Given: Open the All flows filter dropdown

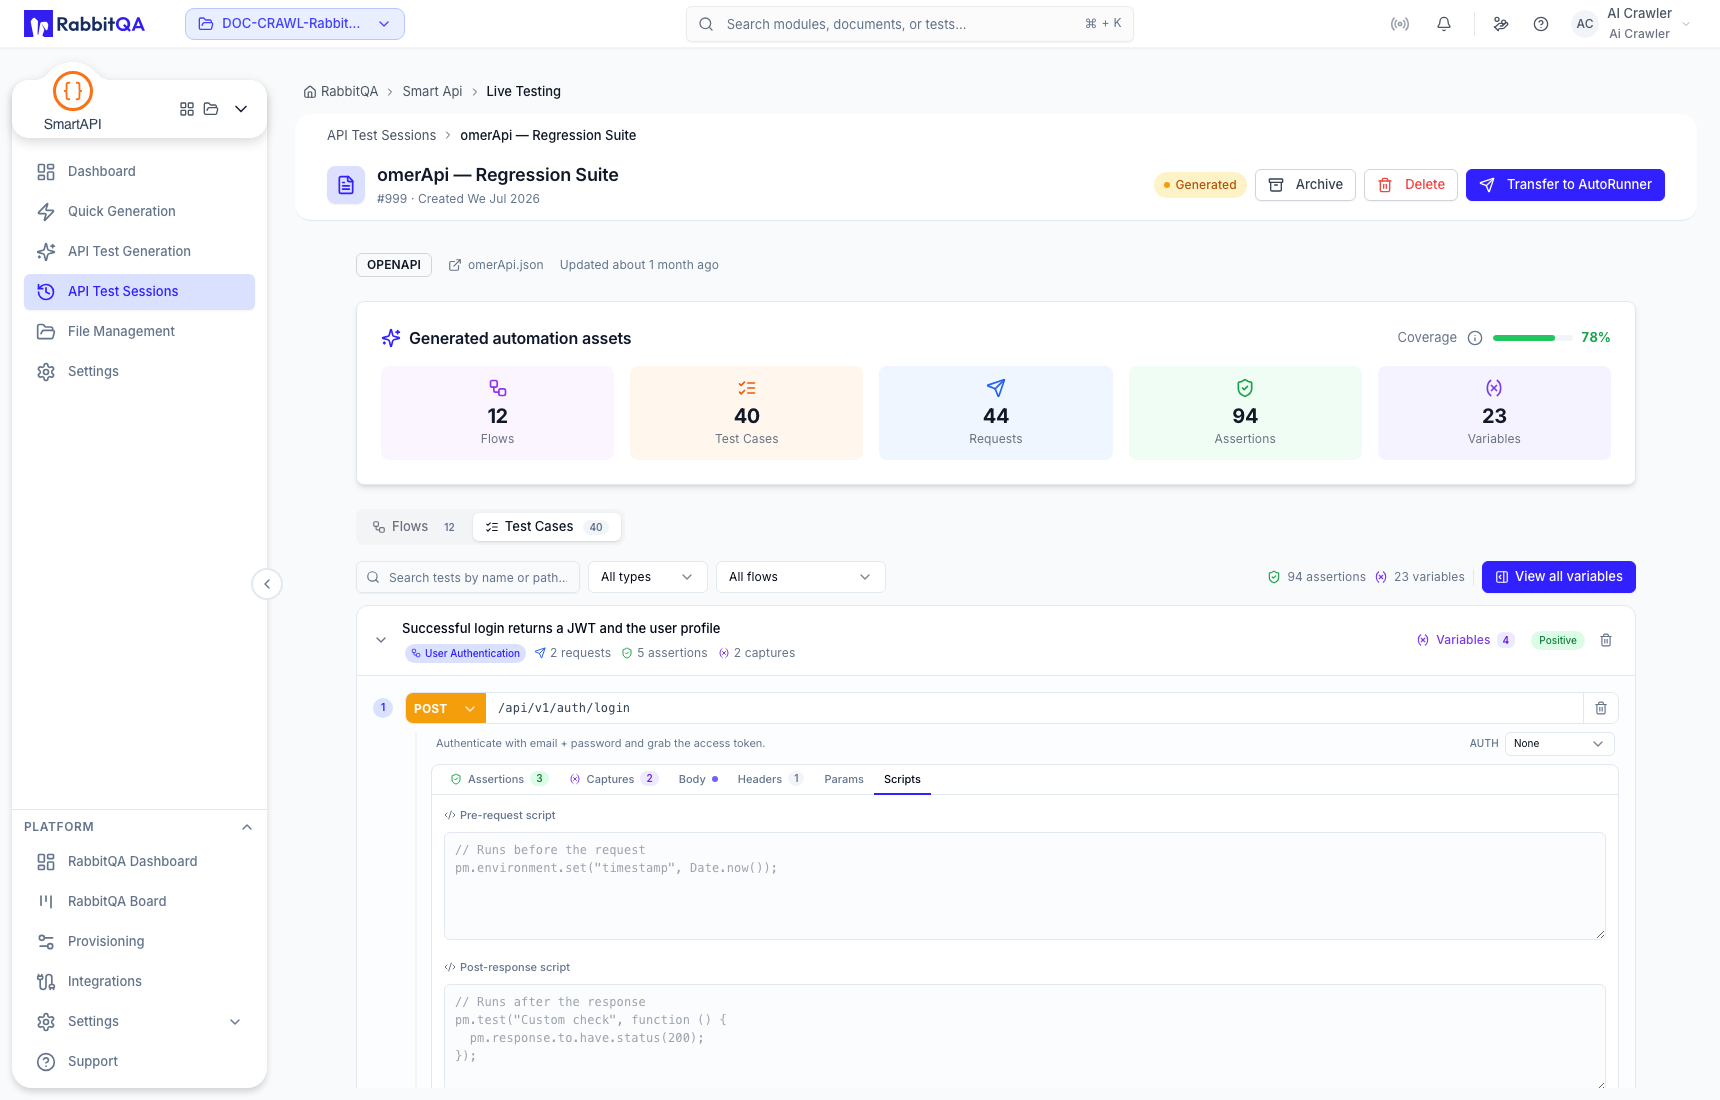Looking at the screenshot, I should tap(800, 577).
